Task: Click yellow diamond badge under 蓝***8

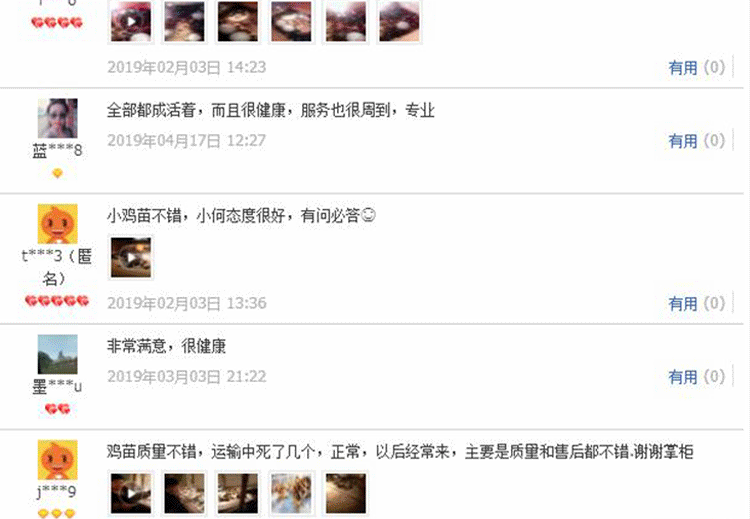Action: click(x=57, y=173)
